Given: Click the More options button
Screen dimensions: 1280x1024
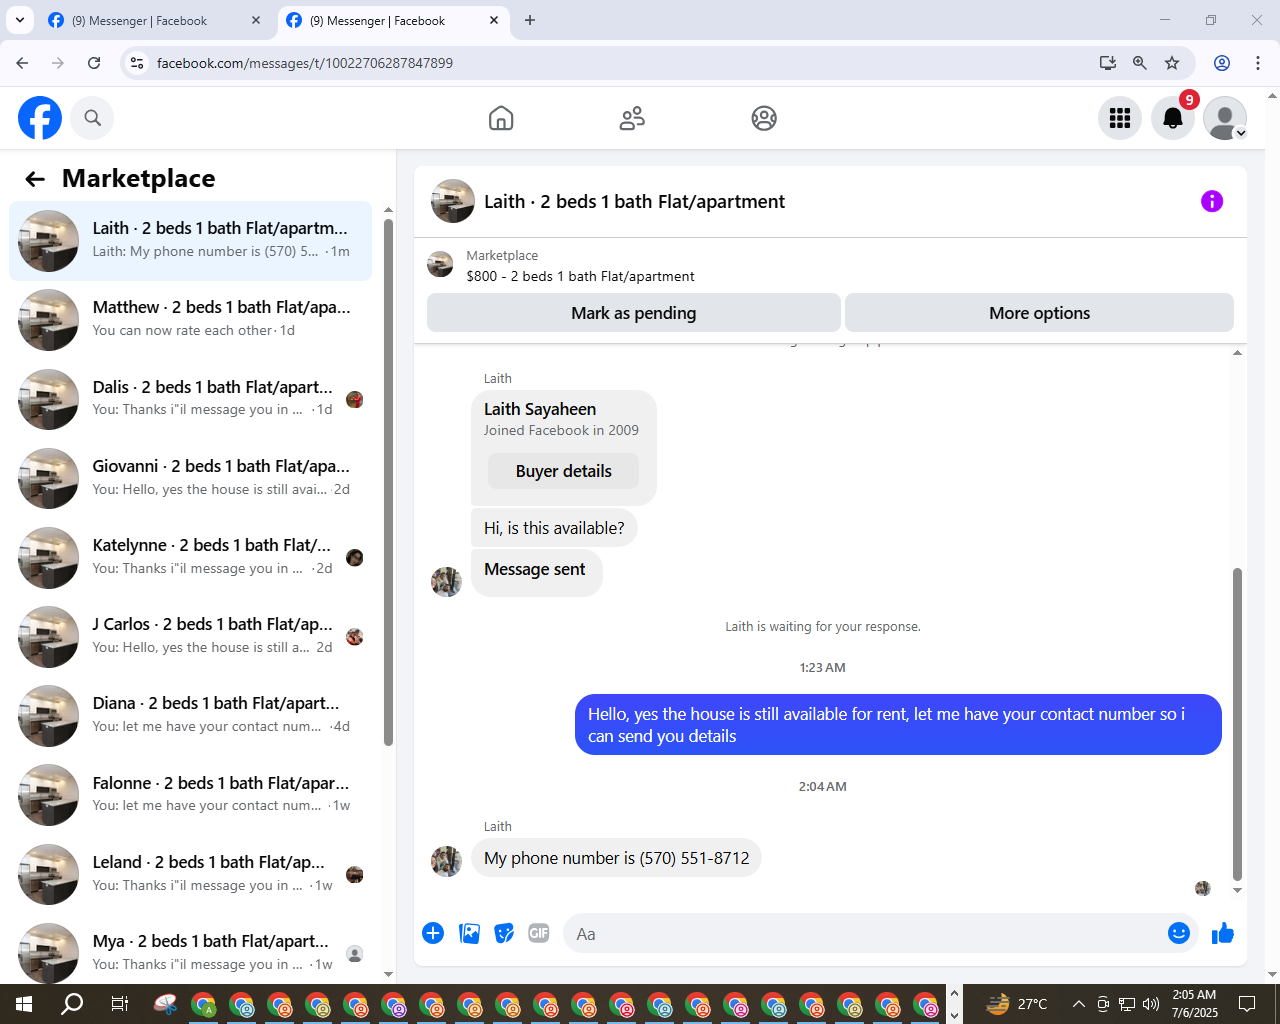Looking at the screenshot, I should pos(1039,313).
